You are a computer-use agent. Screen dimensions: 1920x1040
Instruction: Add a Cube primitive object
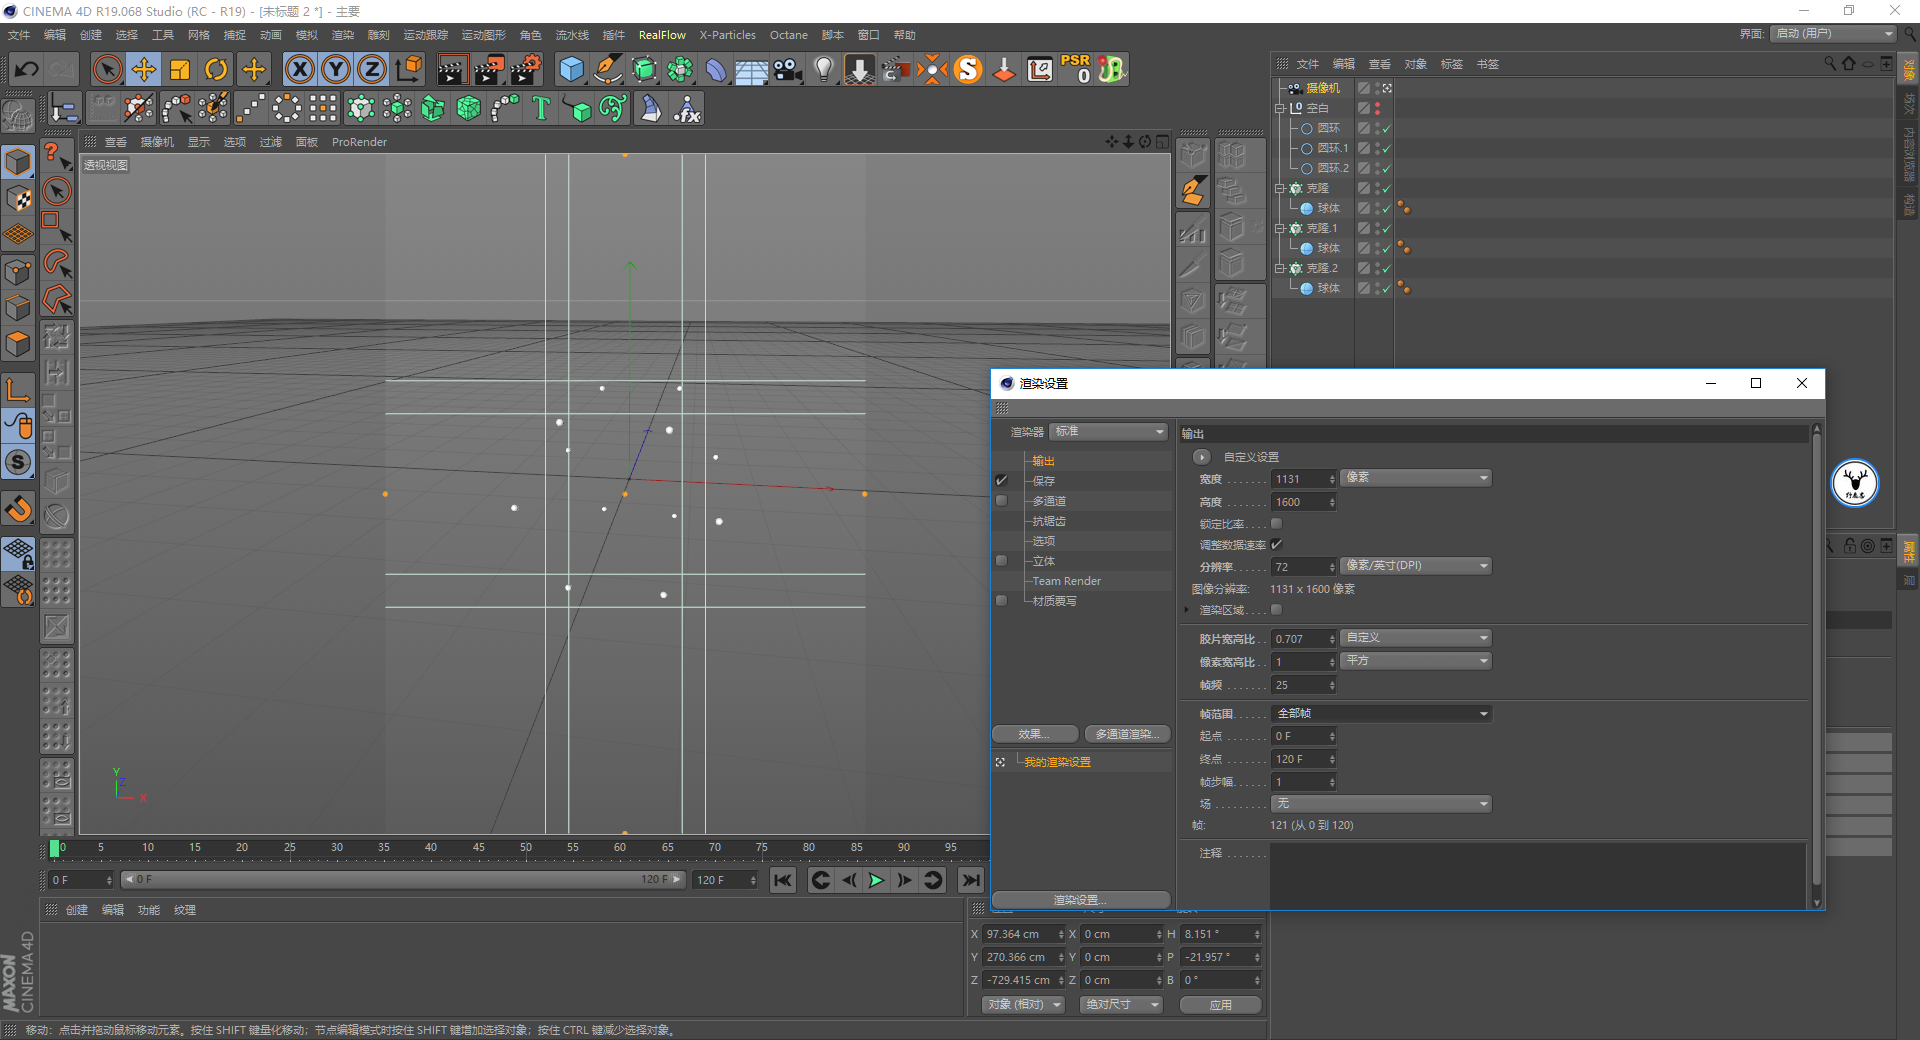[x=571, y=69]
